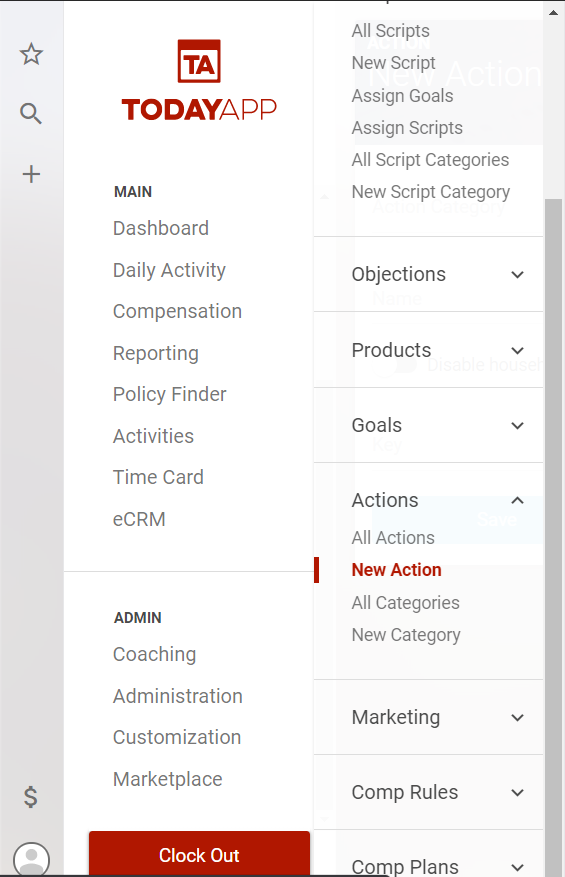The width and height of the screenshot is (565, 877).
Task: Open the Customization admin menu item
Action: click(x=177, y=737)
